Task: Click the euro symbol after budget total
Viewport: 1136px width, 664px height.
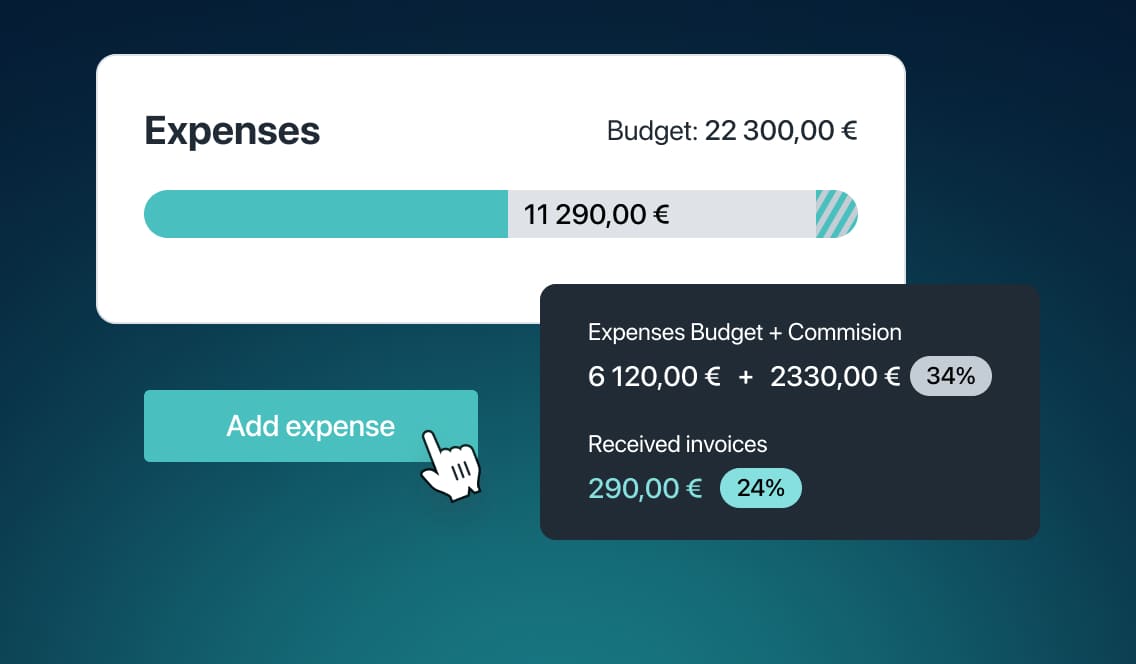Action: point(849,131)
